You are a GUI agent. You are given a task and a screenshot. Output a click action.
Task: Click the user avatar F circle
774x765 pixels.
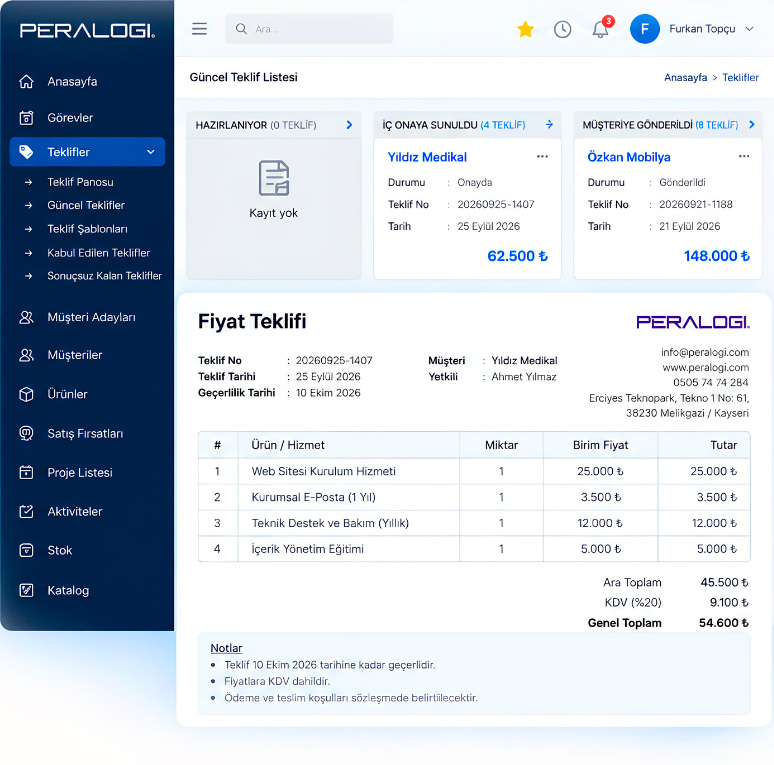(x=645, y=29)
